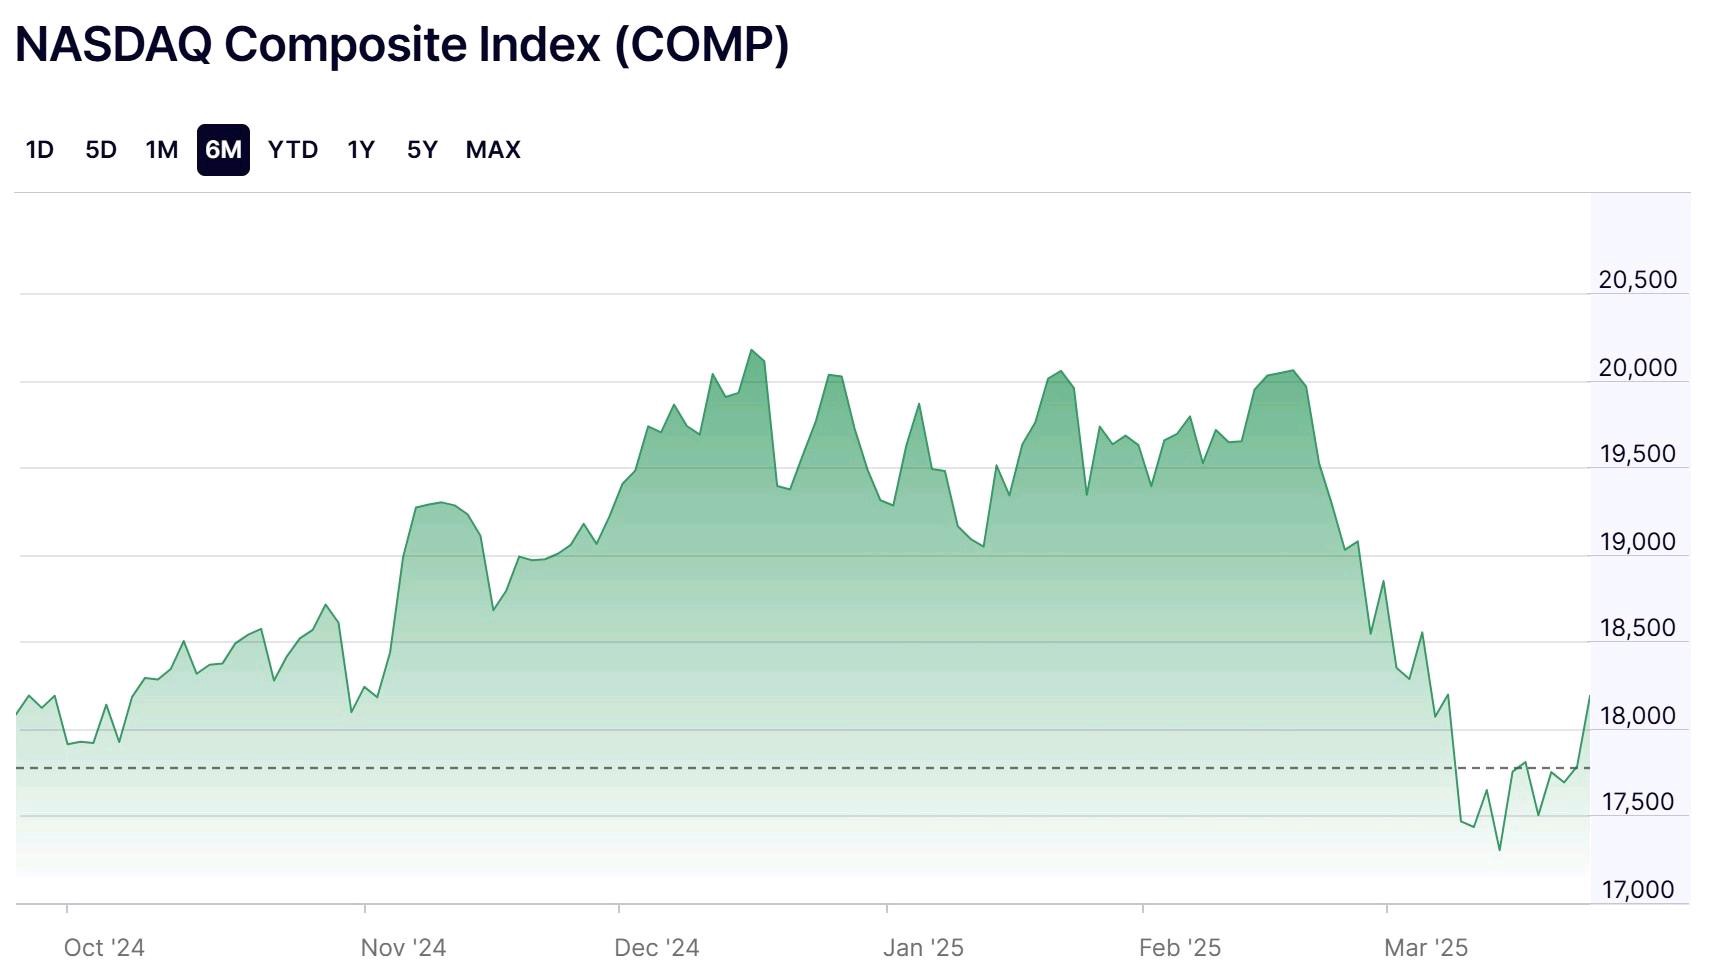This screenshot has height=976, width=1710.
Task: Select the 5D time range tab
Action: pyautogui.click(x=101, y=150)
